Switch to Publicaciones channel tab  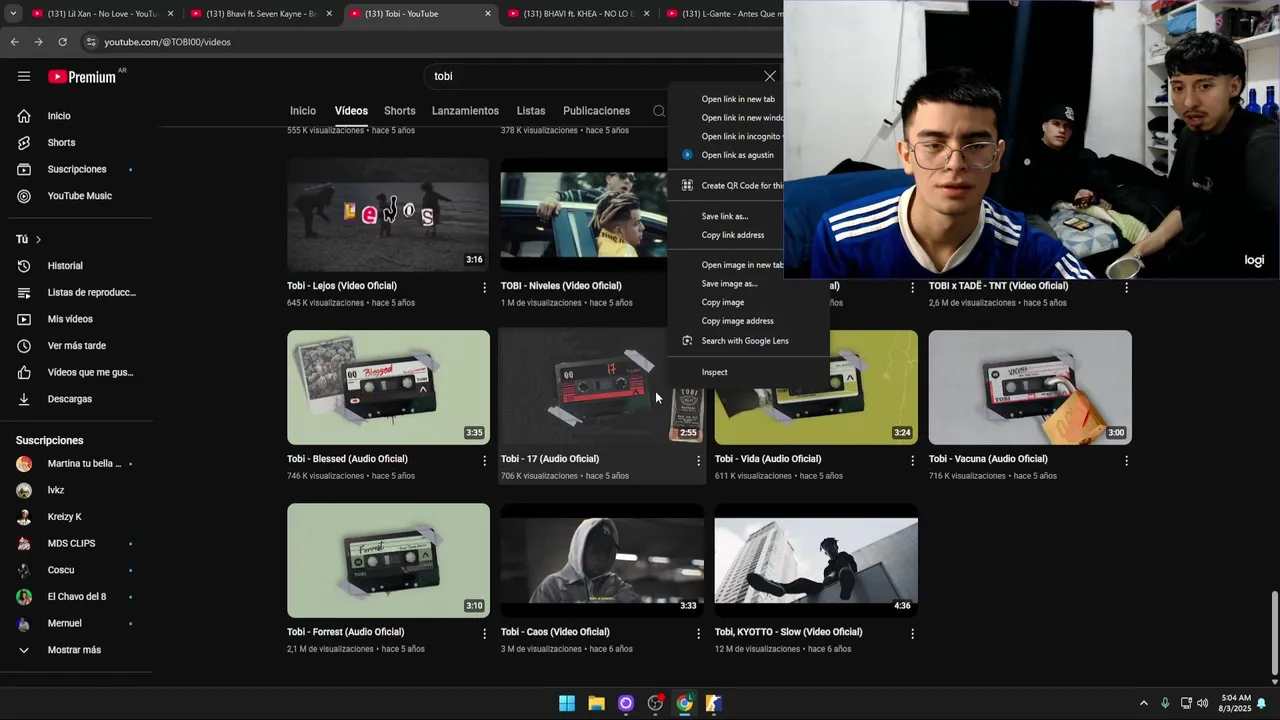pyautogui.click(x=596, y=111)
